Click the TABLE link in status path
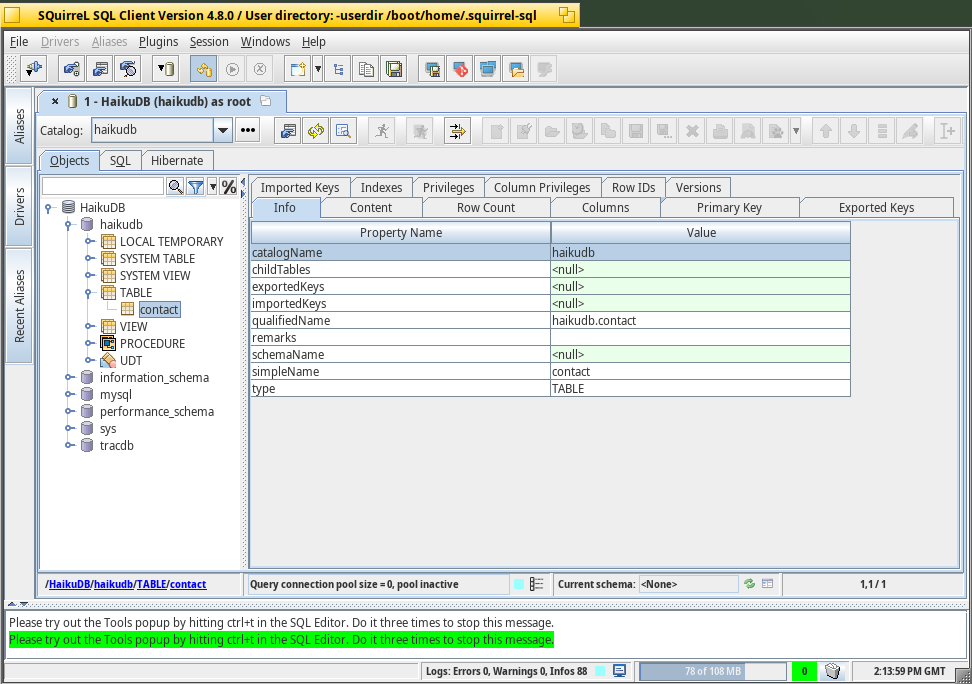This screenshot has height=684, width=972. pyautogui.click(x=151, y=584)
